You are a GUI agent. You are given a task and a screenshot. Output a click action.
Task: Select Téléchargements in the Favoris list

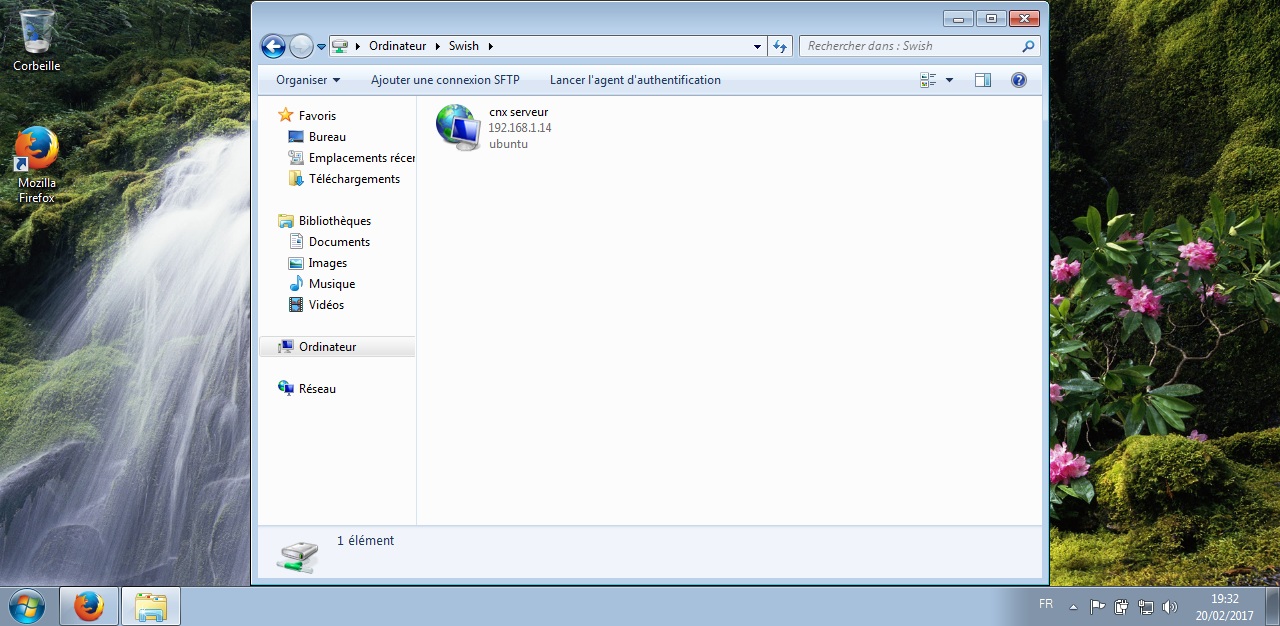click(x=354, y=179)
